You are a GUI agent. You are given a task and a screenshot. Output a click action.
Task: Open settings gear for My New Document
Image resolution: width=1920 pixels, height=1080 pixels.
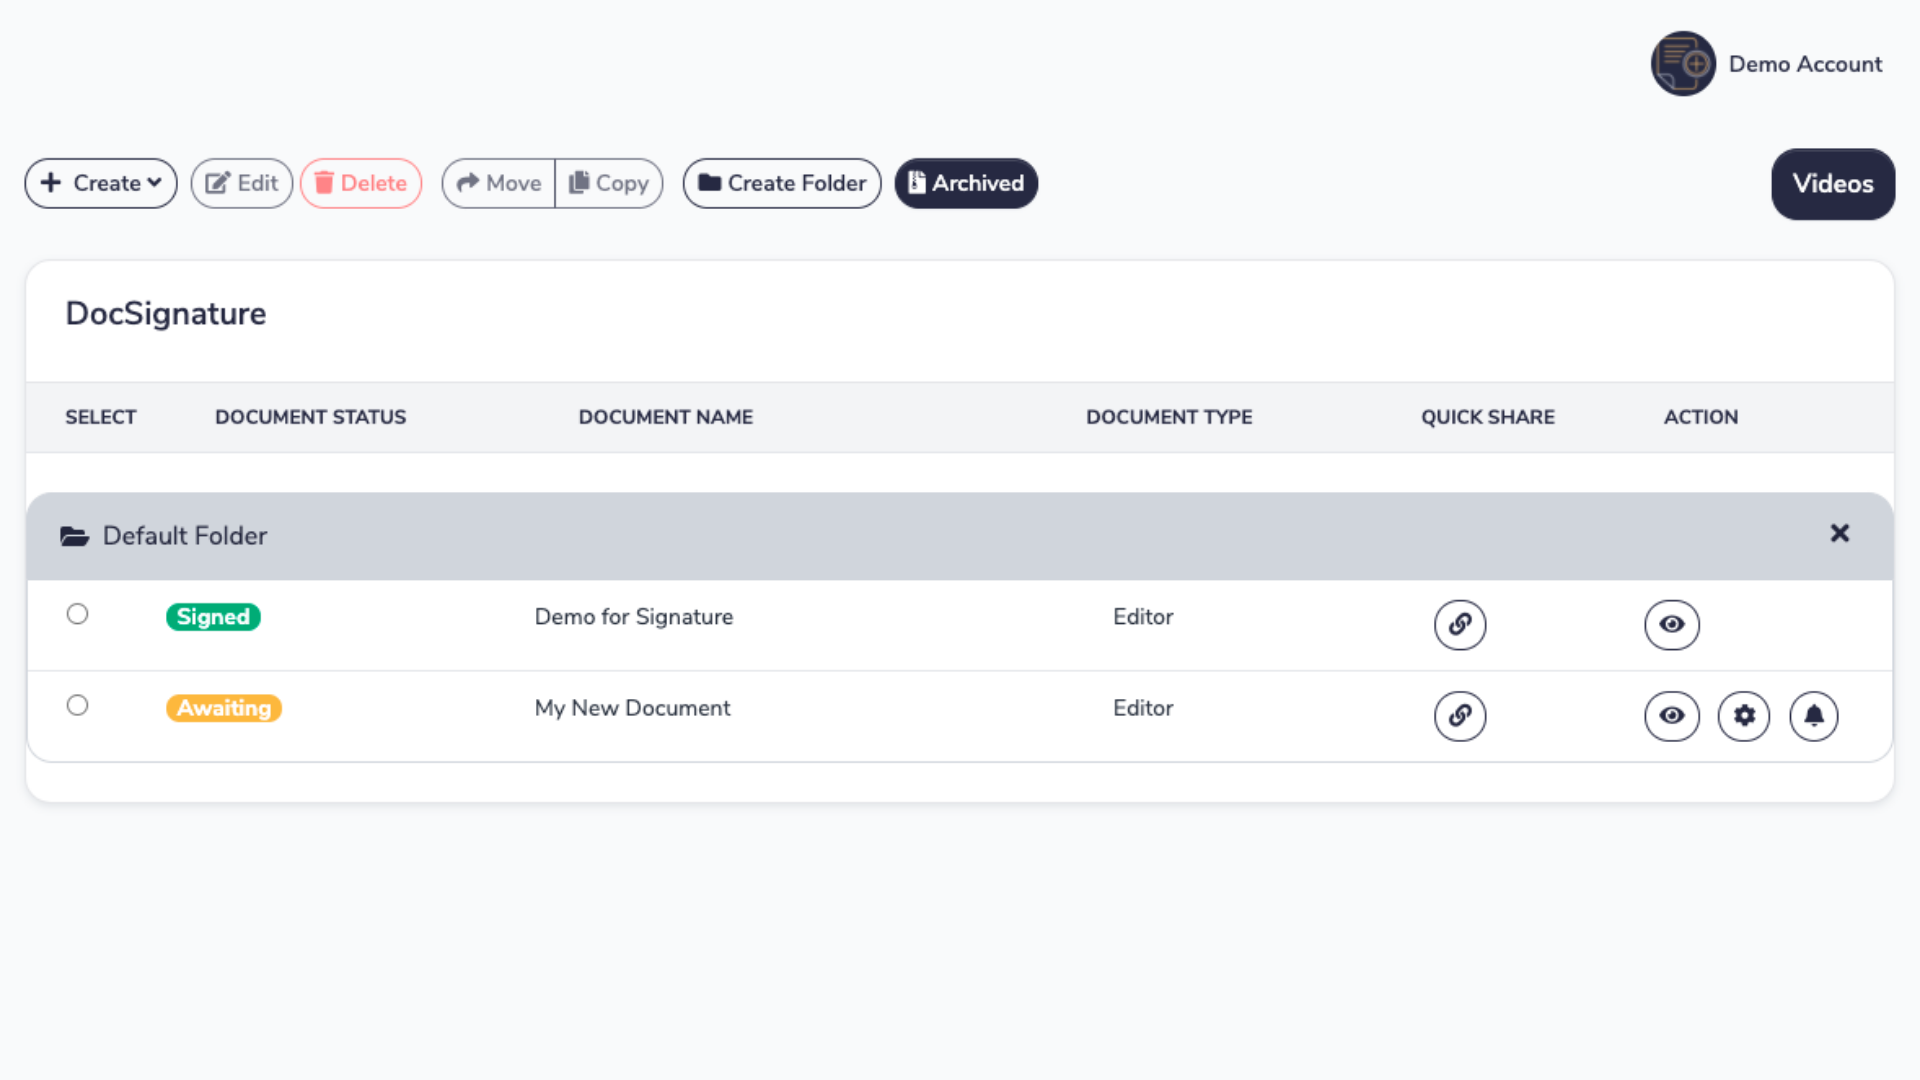tap(1744, 716)
